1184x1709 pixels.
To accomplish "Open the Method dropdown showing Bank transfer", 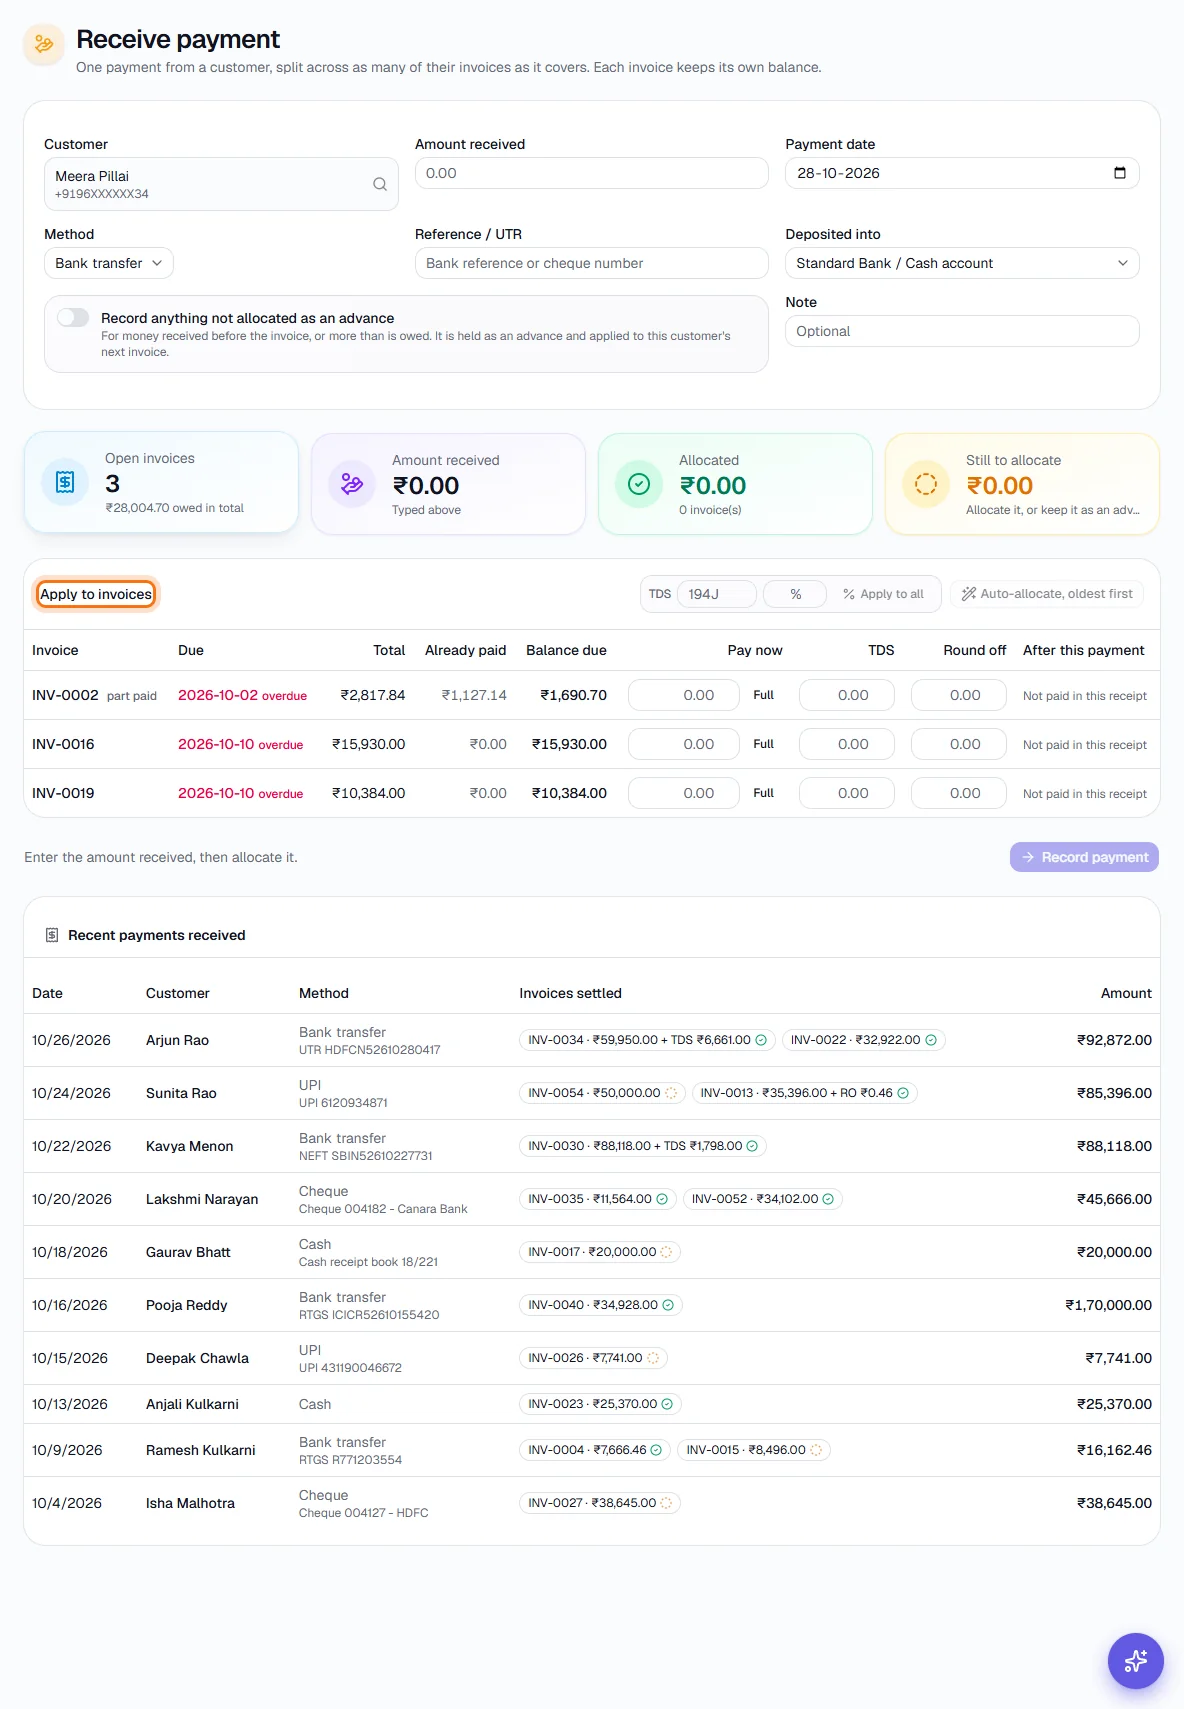I will [109, 263].
